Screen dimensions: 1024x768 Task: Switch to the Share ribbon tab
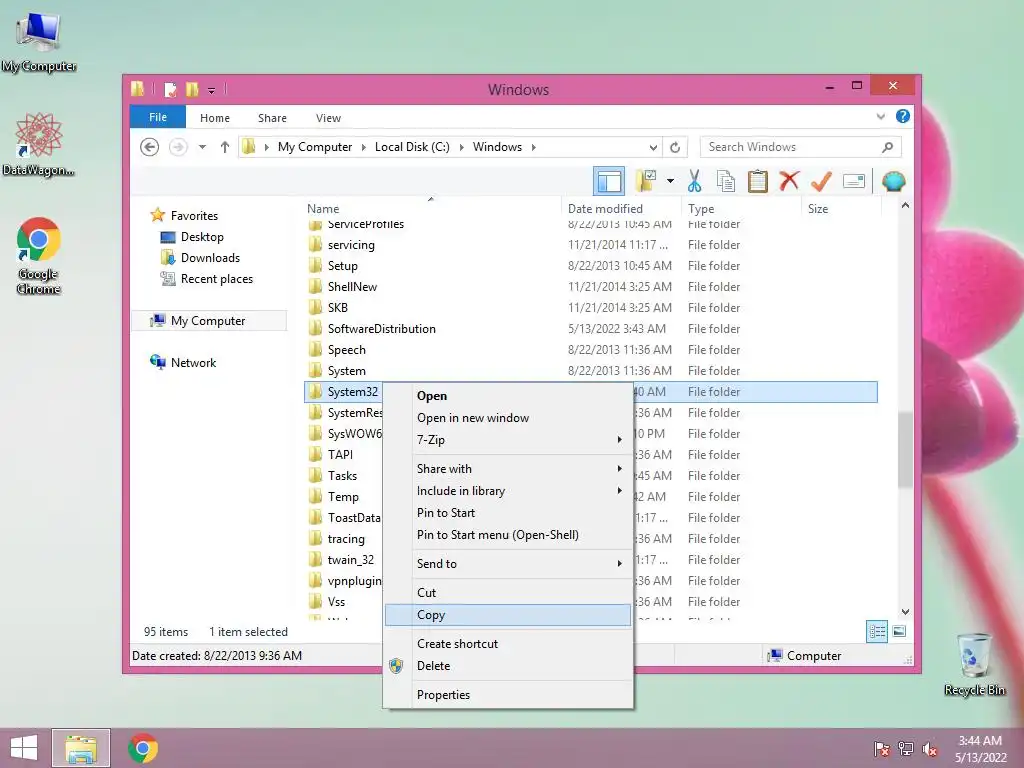[x=272, y=118]
